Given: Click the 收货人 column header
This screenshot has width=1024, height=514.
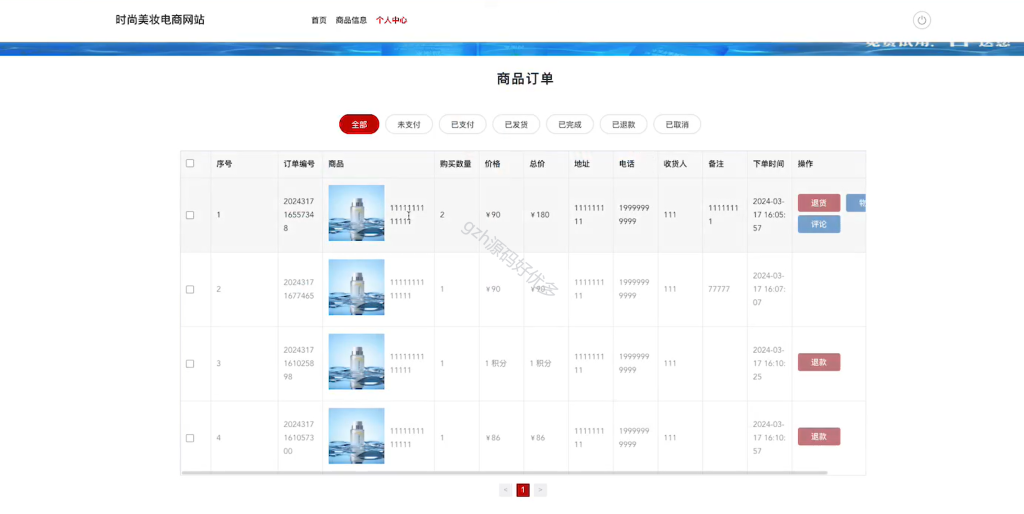Looking at the screenshot, I should 675,164.
